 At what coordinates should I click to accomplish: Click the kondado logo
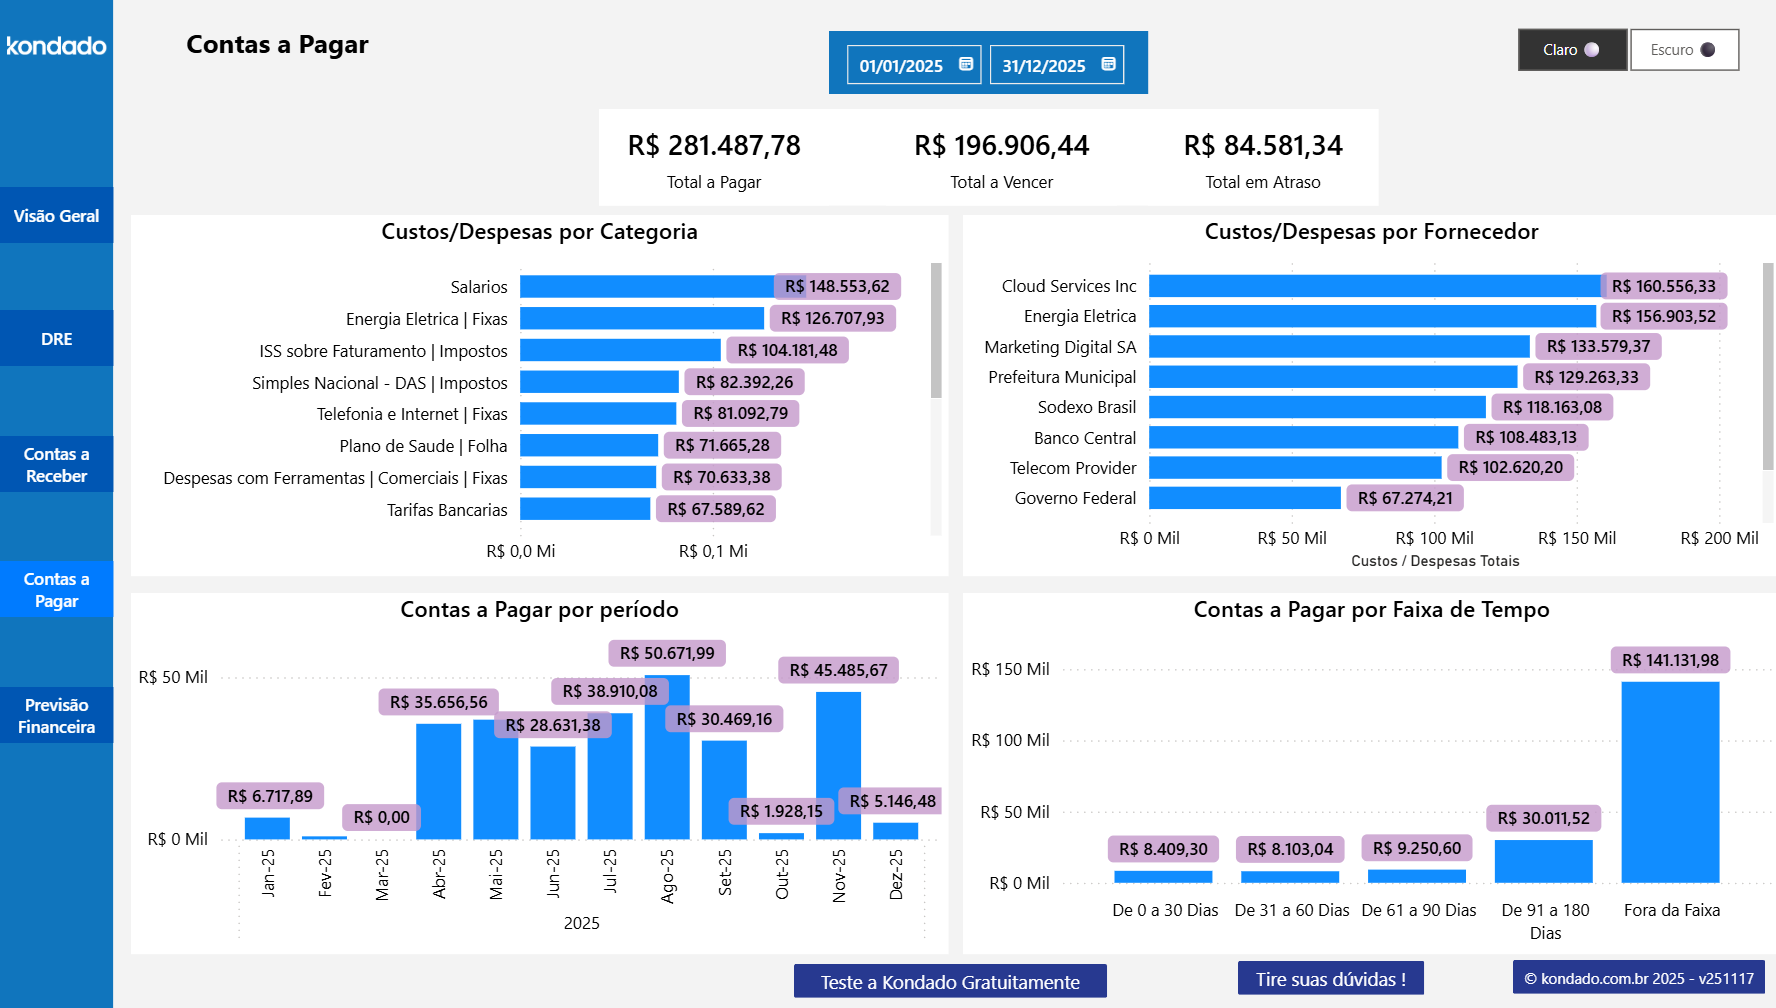pos(56,46)
